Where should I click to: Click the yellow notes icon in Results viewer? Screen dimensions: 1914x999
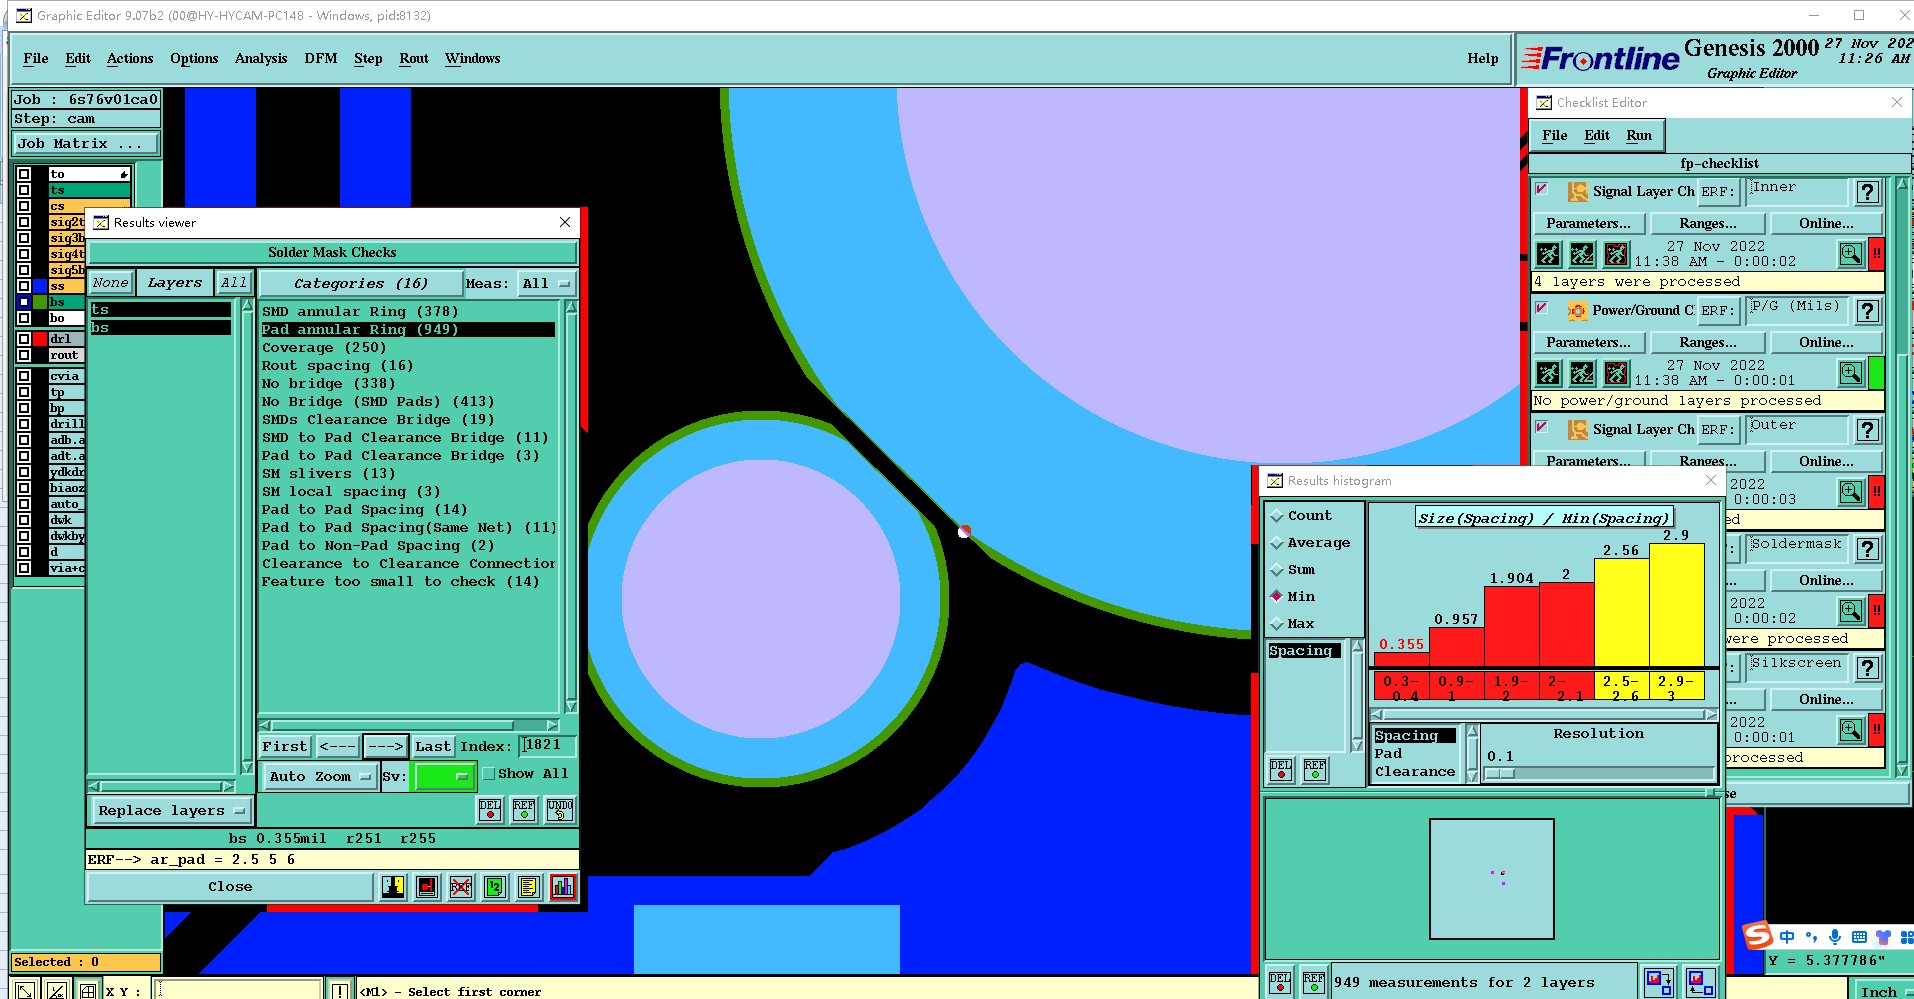pos(529,887)
